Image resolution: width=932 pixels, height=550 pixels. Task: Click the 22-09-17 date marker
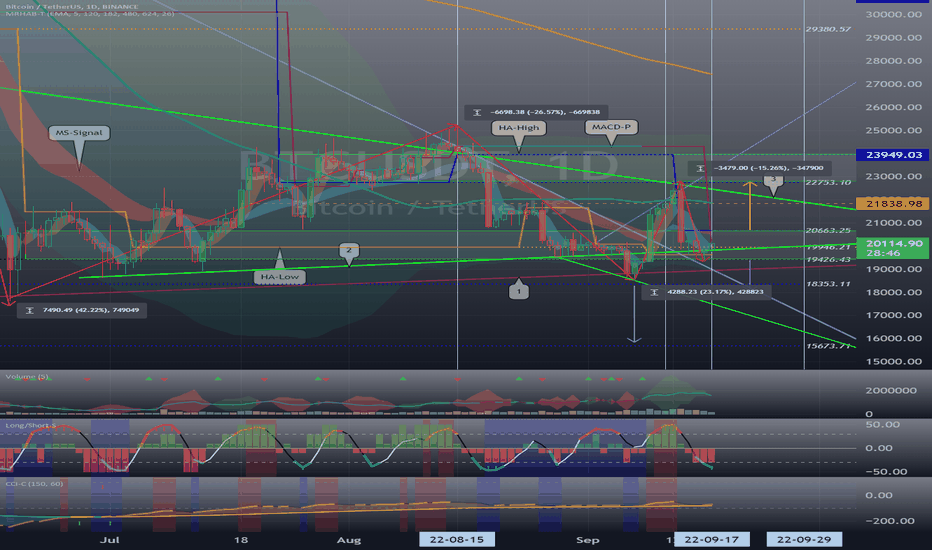click(x=711, y=540)
